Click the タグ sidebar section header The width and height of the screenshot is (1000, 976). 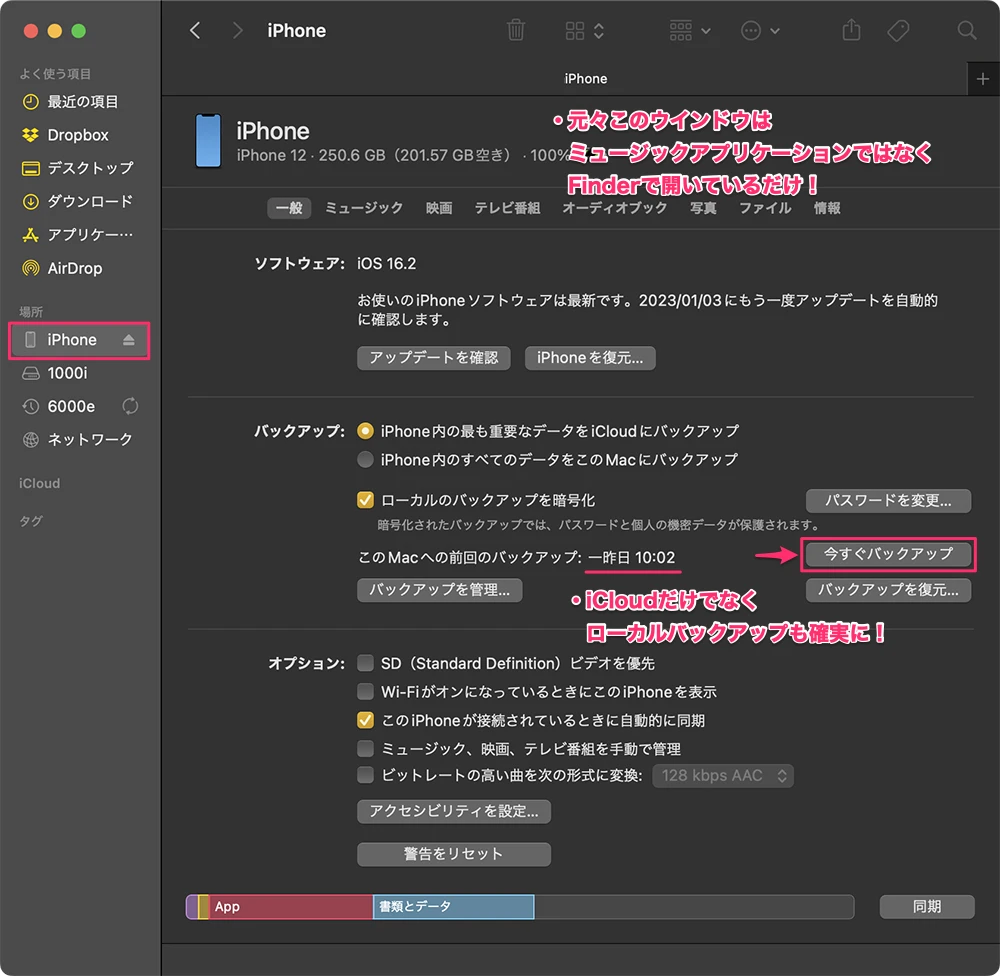point(31,521)
